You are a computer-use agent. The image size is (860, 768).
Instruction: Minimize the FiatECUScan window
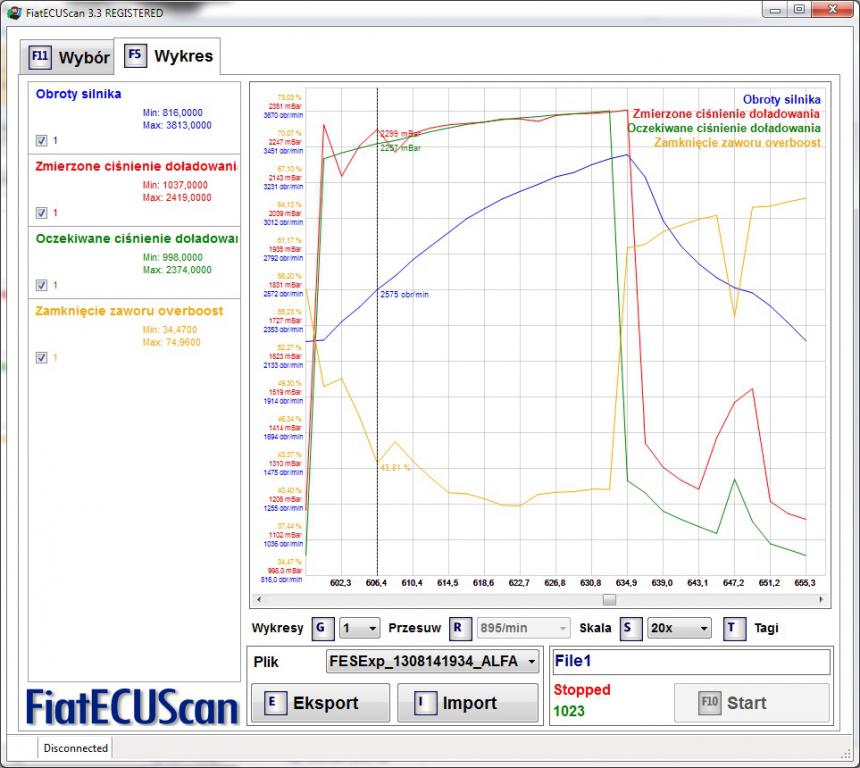(x=775, y=10)
